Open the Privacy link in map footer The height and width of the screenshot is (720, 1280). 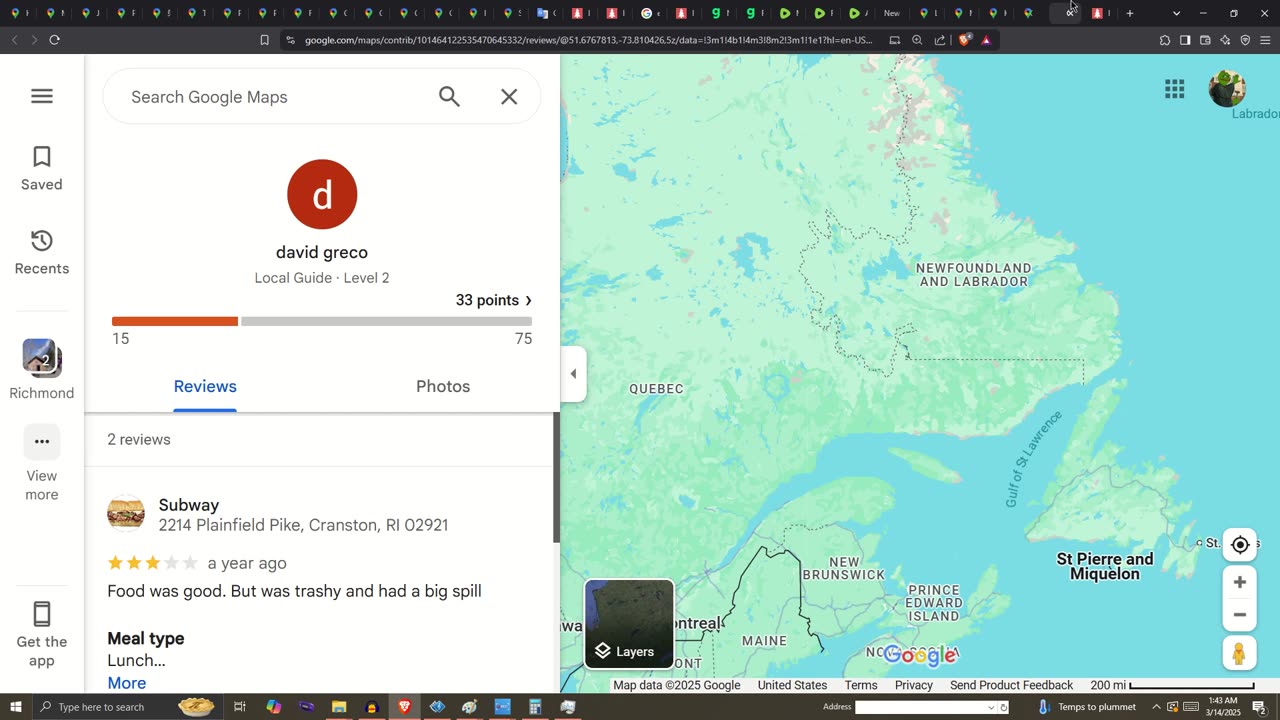[914, 685]
